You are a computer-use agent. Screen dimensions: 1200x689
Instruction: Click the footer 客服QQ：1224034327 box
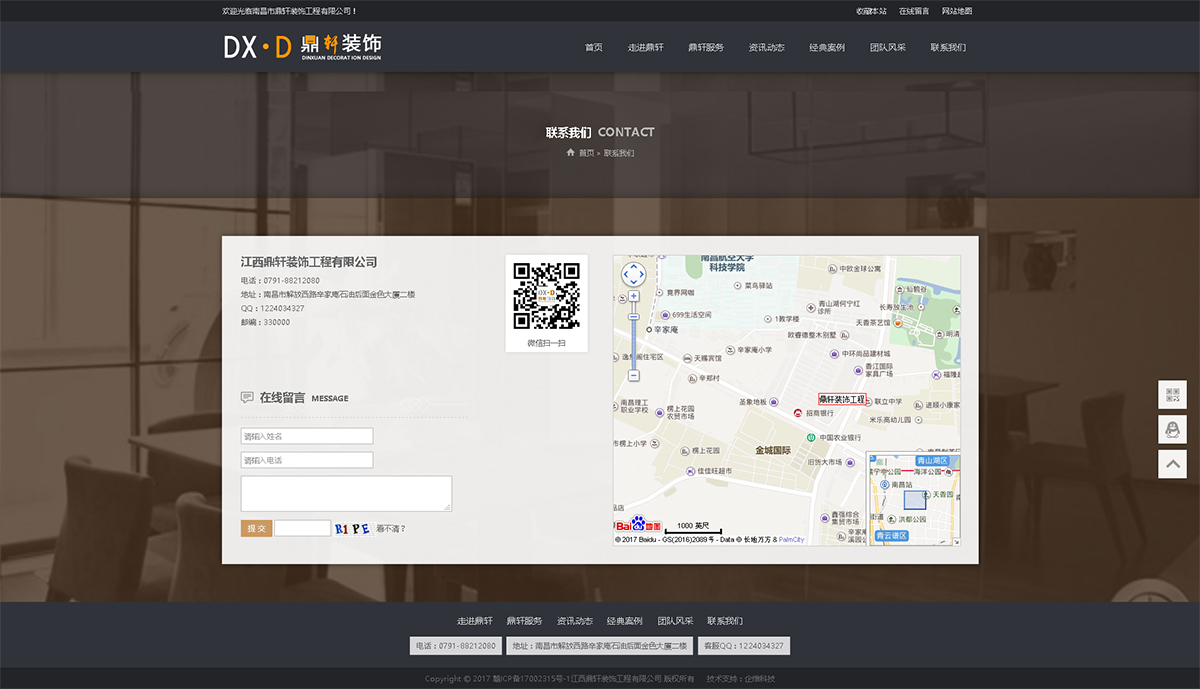point(744,646)
